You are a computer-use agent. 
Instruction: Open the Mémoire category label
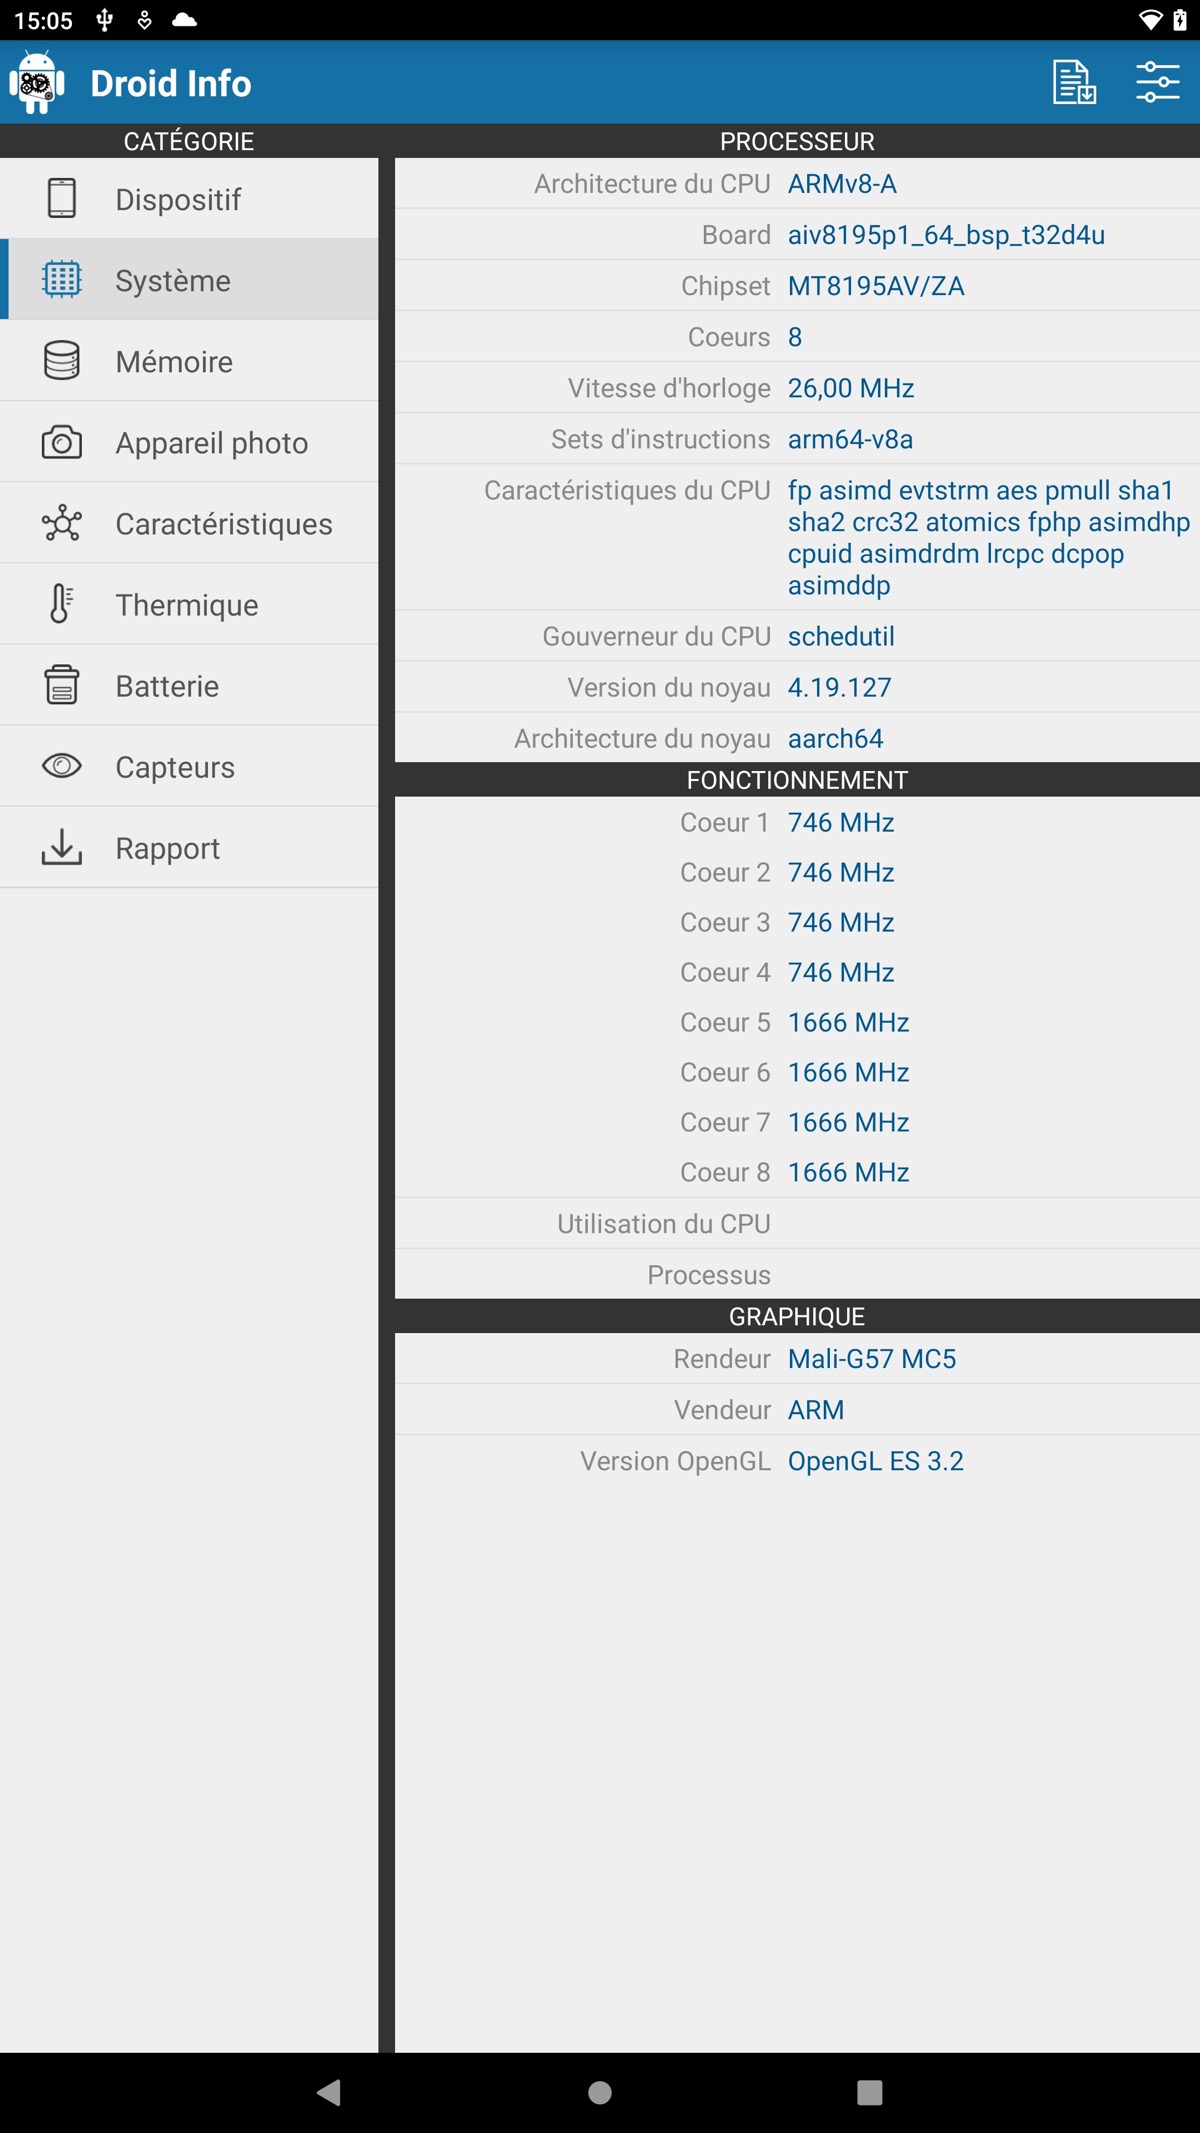[174, 362]
